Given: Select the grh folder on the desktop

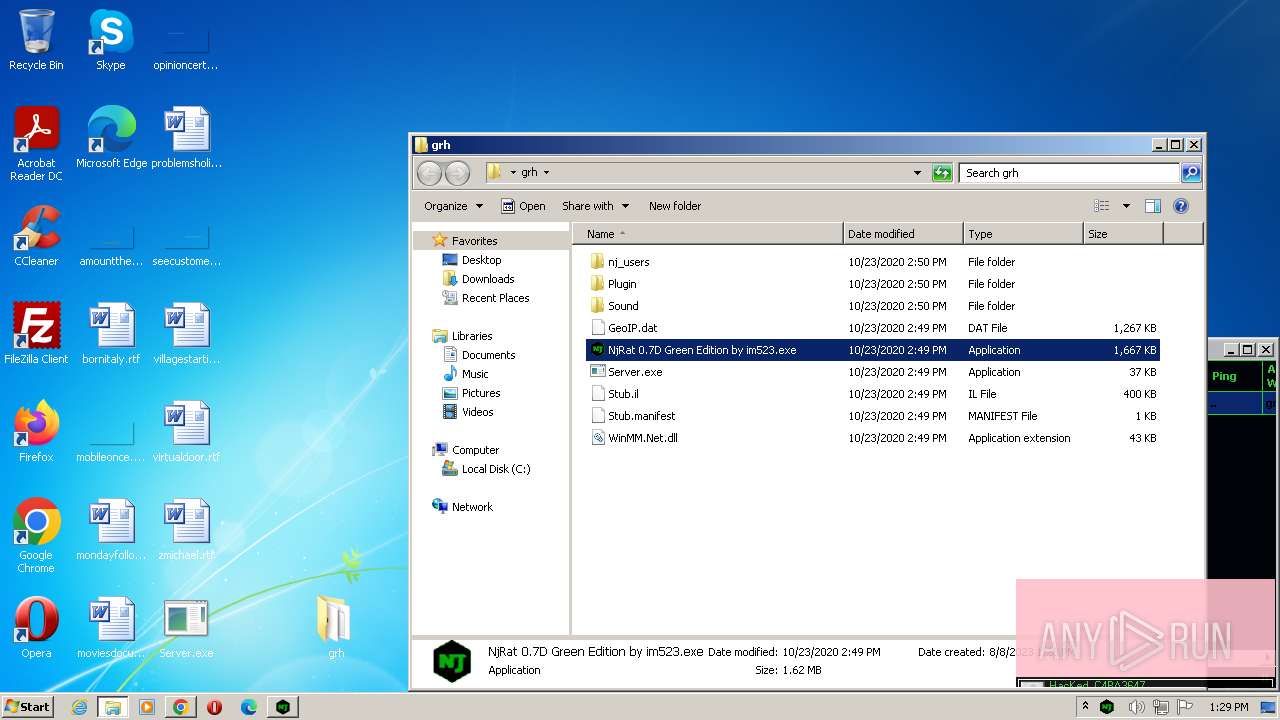Looking at the screenshot, I should (335, 628).
